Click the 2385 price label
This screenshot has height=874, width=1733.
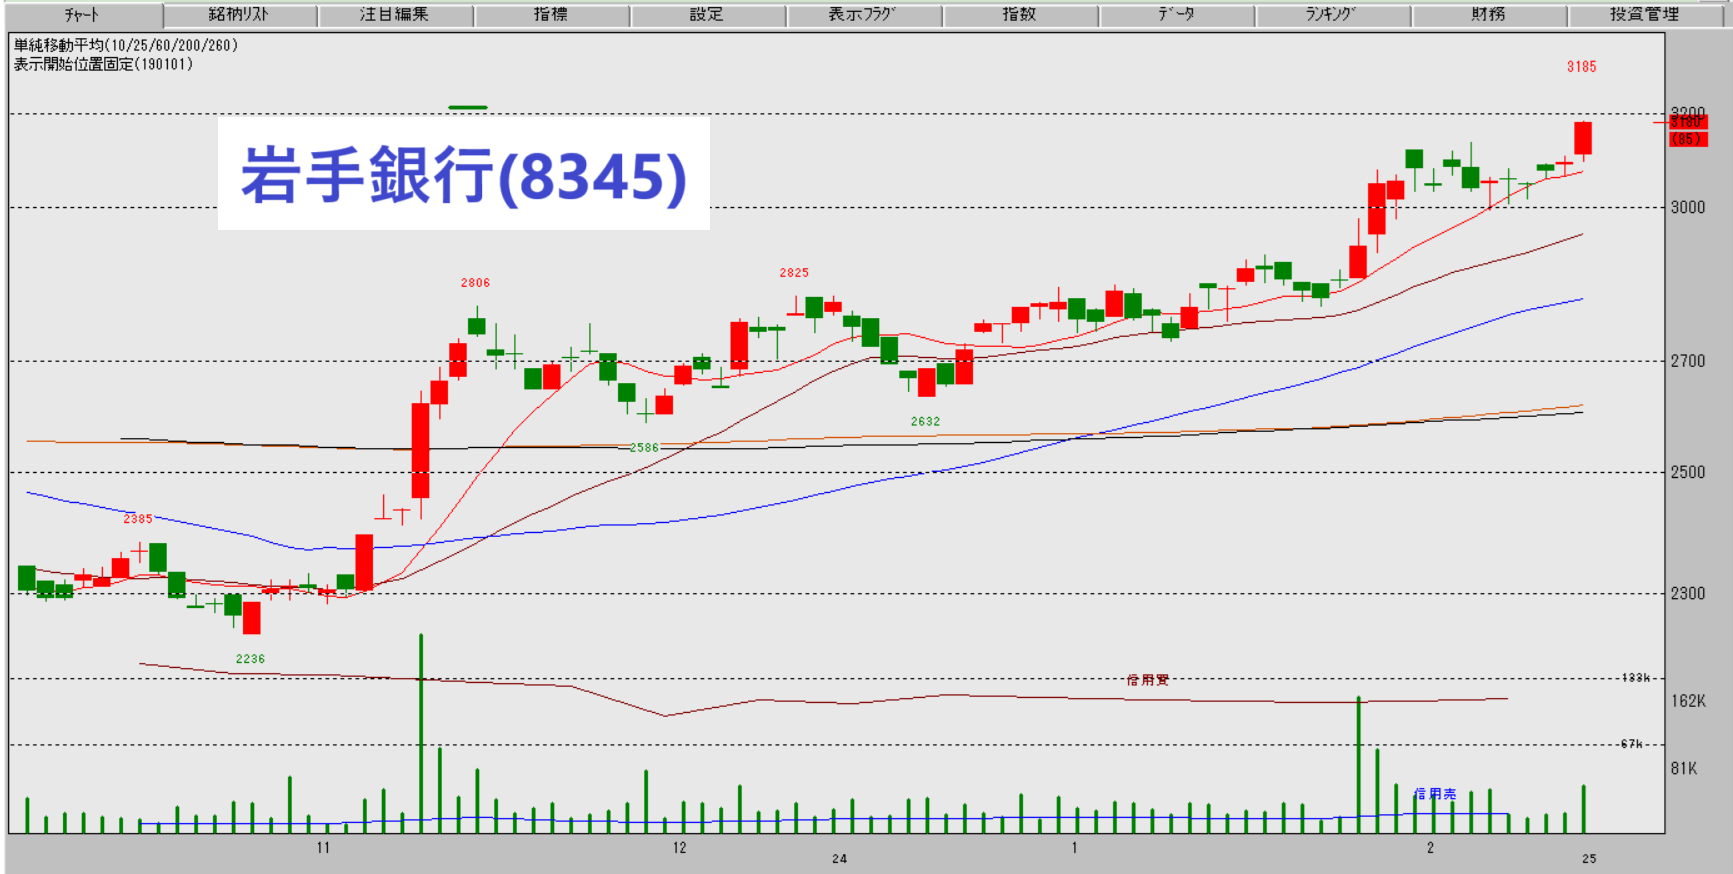point(138,519)
